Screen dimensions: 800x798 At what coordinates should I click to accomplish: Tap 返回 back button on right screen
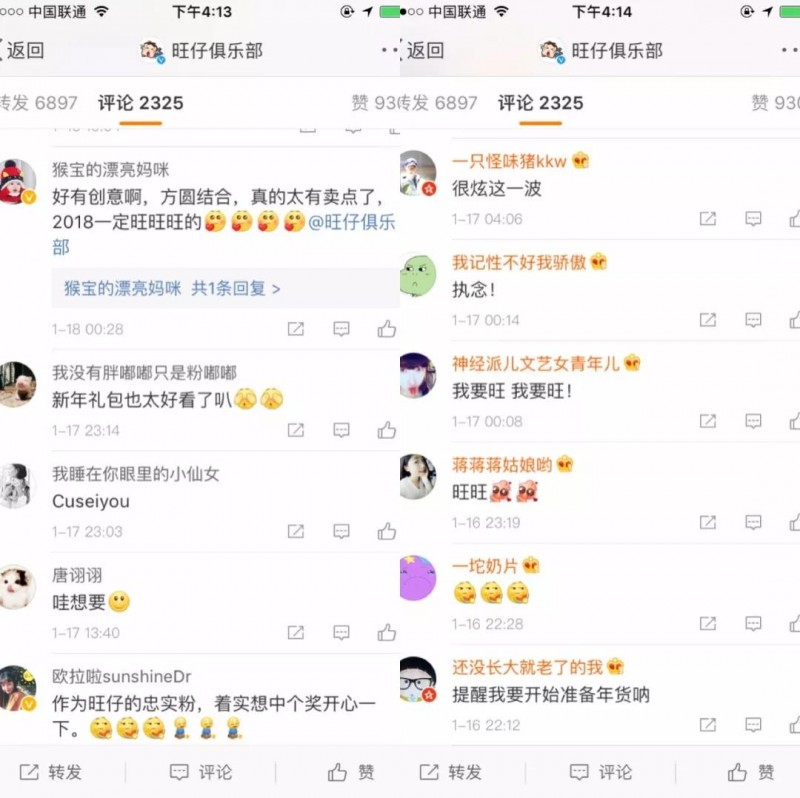click(x=421, y=51)
